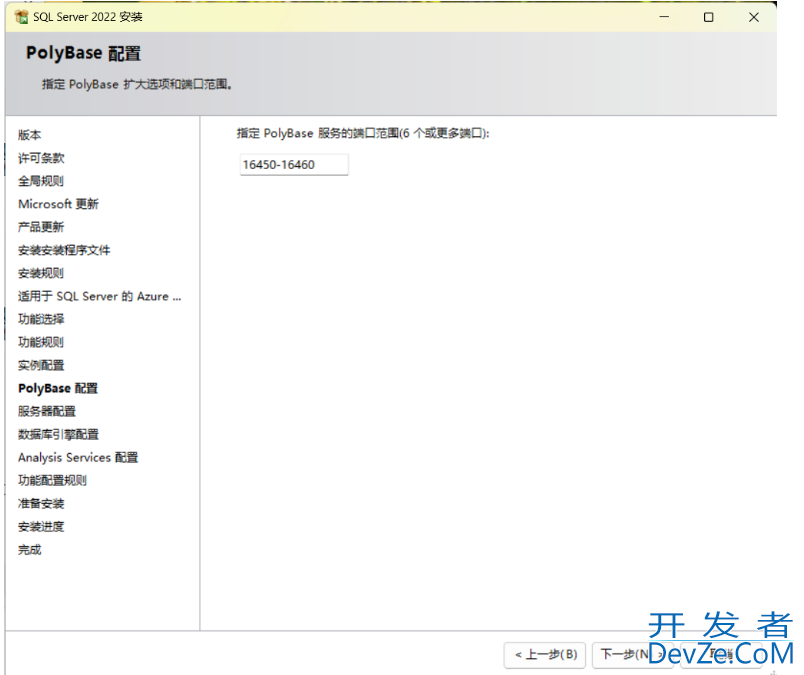Select the 准备安装 step
The image size is (804, 675).
[x=41, y=504]
